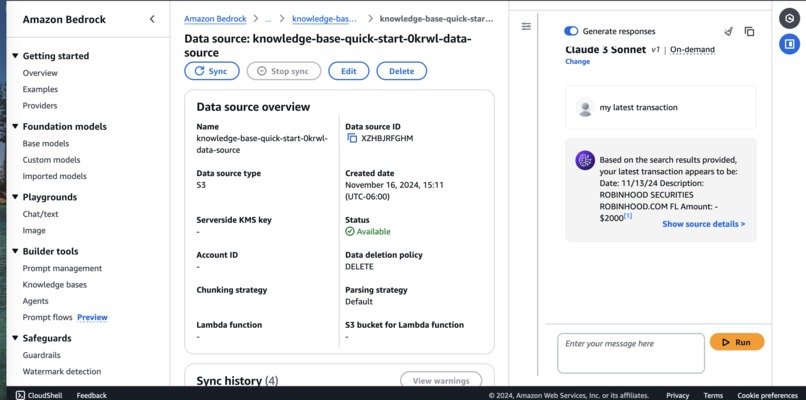Viewport: 806px width, 400px height.
Task: Open Agents in the sidebar
Action: coord(35,301)
